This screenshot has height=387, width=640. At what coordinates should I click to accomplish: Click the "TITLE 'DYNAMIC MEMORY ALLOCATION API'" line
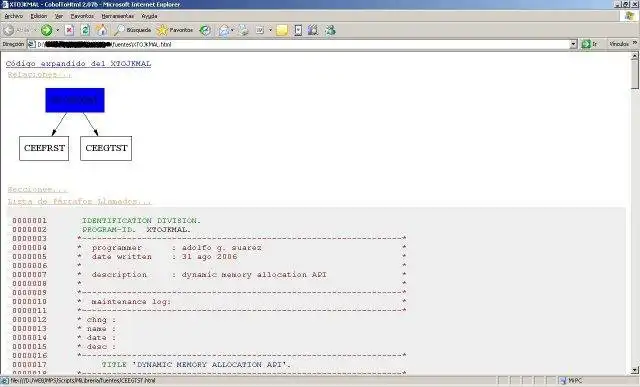pos(196,364)
